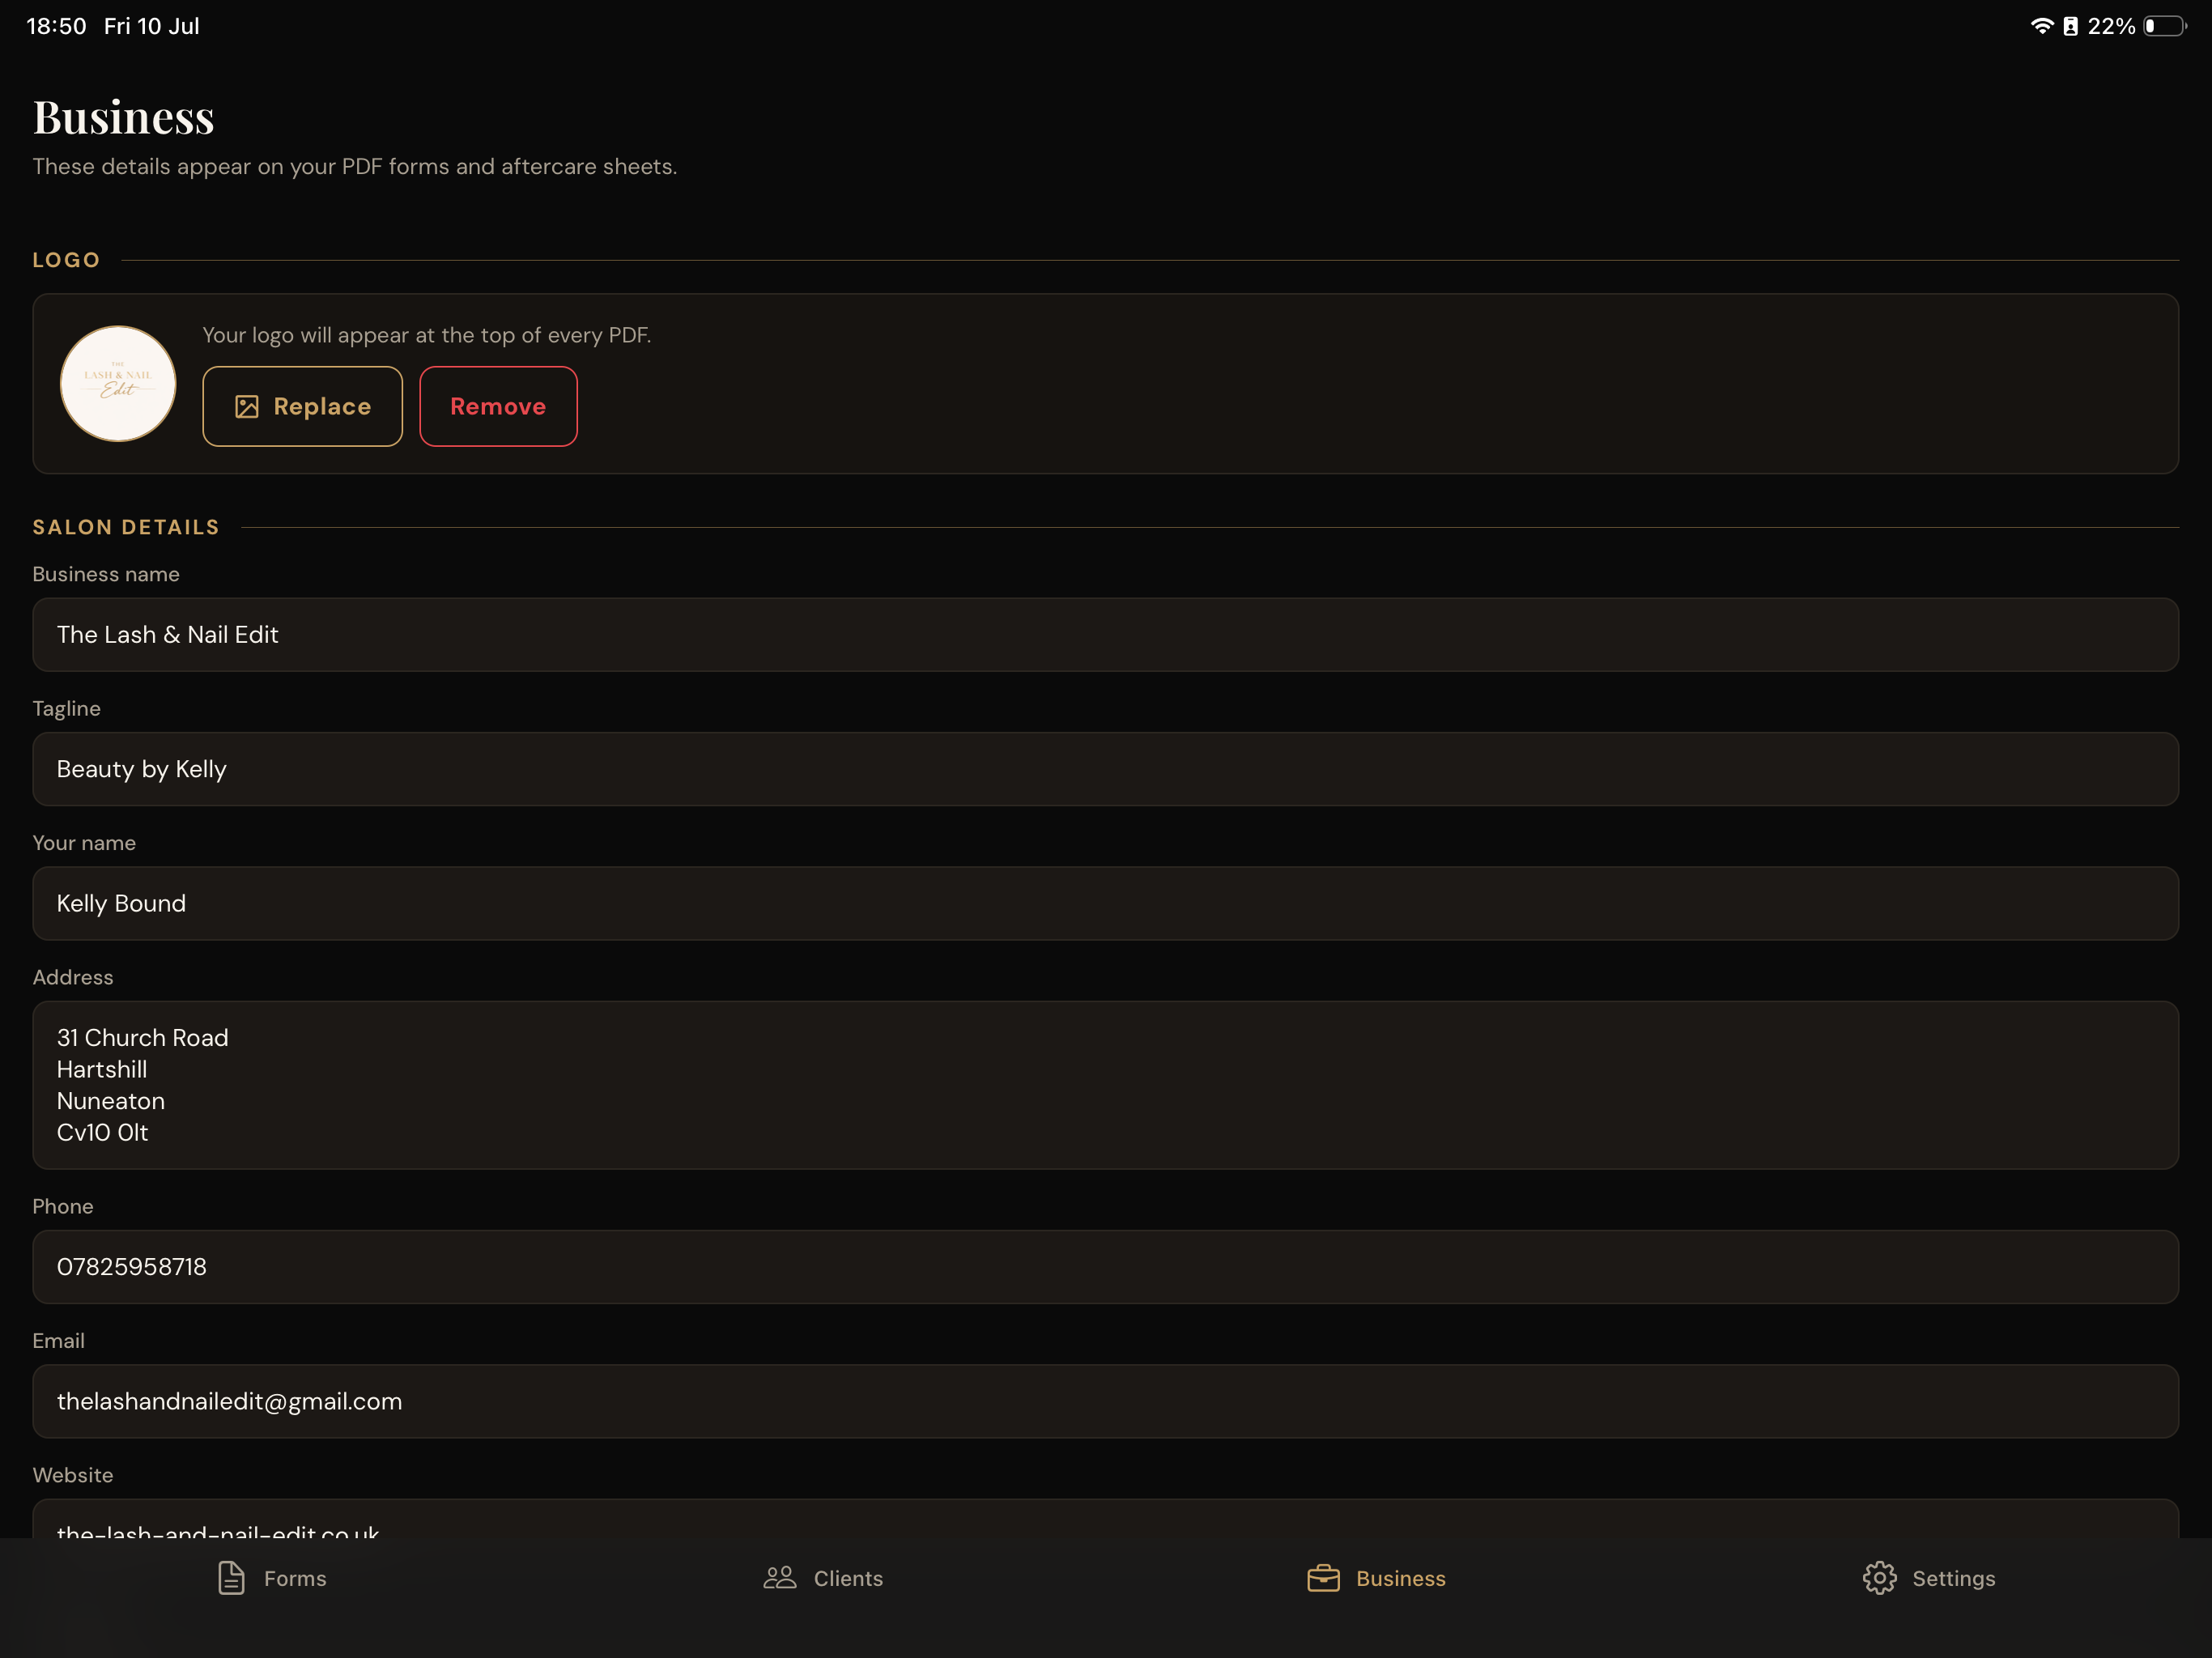2212x1658 pixels.
Task: Click the SALON DETAILS section header
Action: (x=126, y=527)
